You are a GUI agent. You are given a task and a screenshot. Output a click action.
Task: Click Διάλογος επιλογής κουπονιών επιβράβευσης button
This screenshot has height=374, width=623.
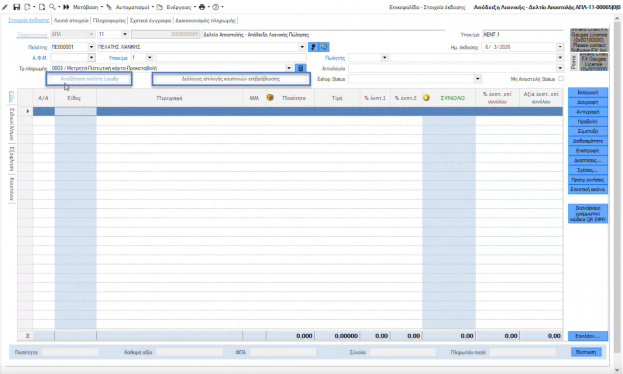231,79
